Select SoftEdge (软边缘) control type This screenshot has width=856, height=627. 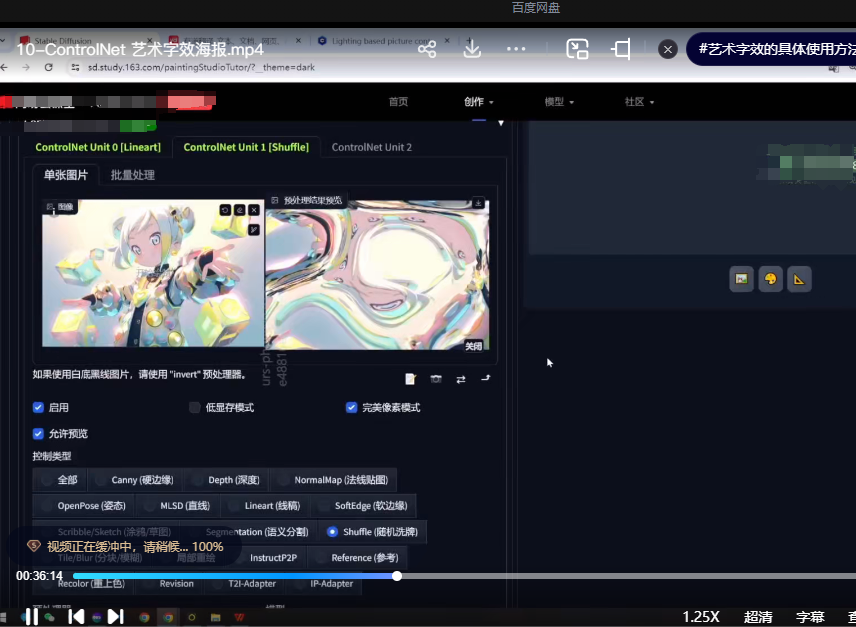tap(363, 505)
